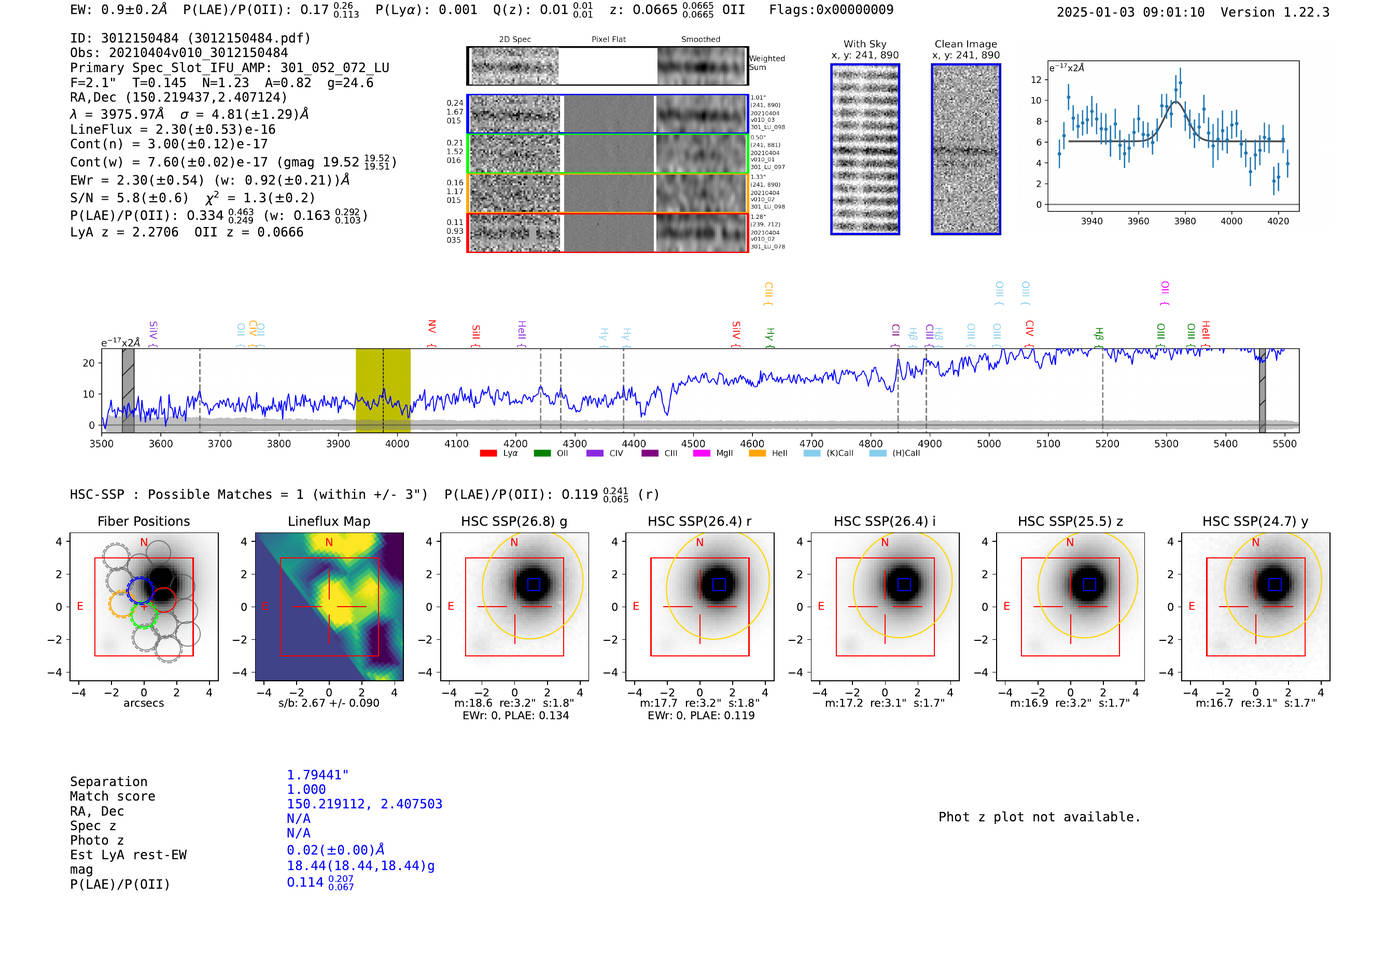Open the With Sky image cutout
Viewport: 1400px width, 953px height.
coord(865,149)
